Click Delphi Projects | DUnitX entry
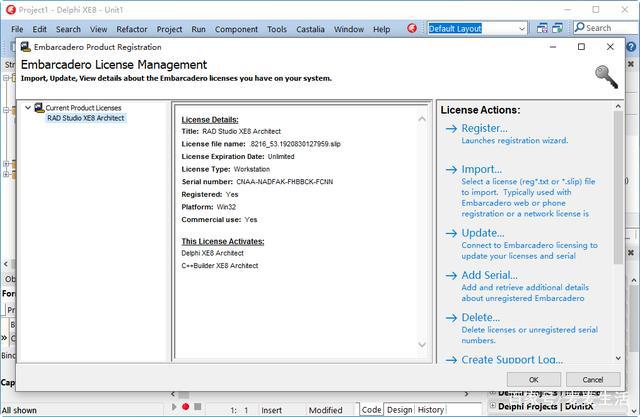This screenshot has height=417, width=640. click(x=546, y=406)
